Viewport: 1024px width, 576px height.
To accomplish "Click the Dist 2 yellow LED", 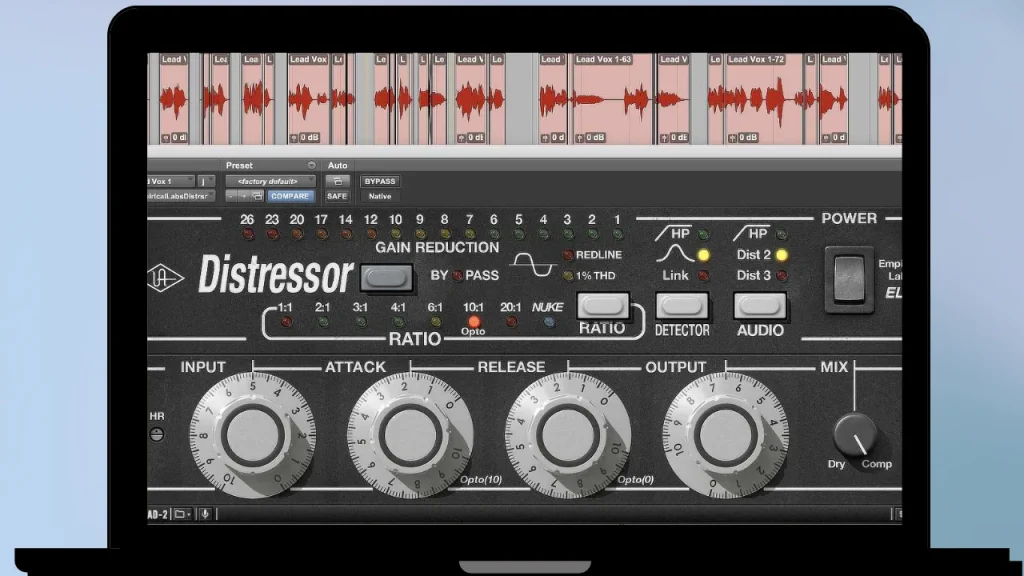I will [x=781, y=255].
